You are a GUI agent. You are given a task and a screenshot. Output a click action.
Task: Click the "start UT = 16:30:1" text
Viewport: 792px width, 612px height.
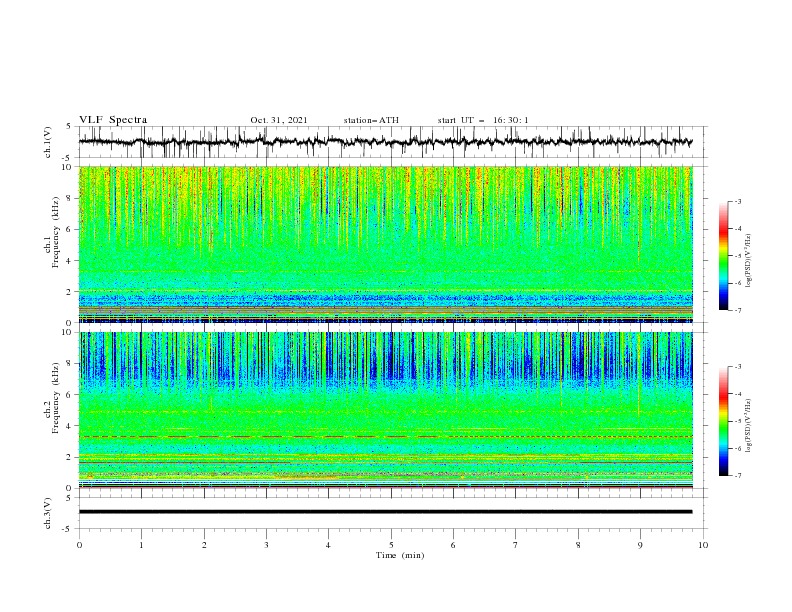[x=483, y=120]
